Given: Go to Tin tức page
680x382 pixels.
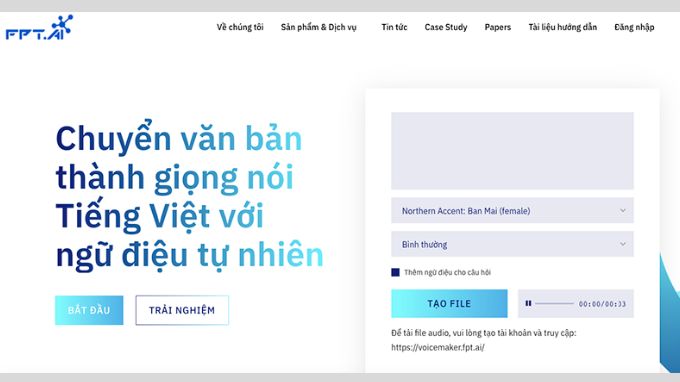Looking at the screenshot, I should [x=394, y=27].
